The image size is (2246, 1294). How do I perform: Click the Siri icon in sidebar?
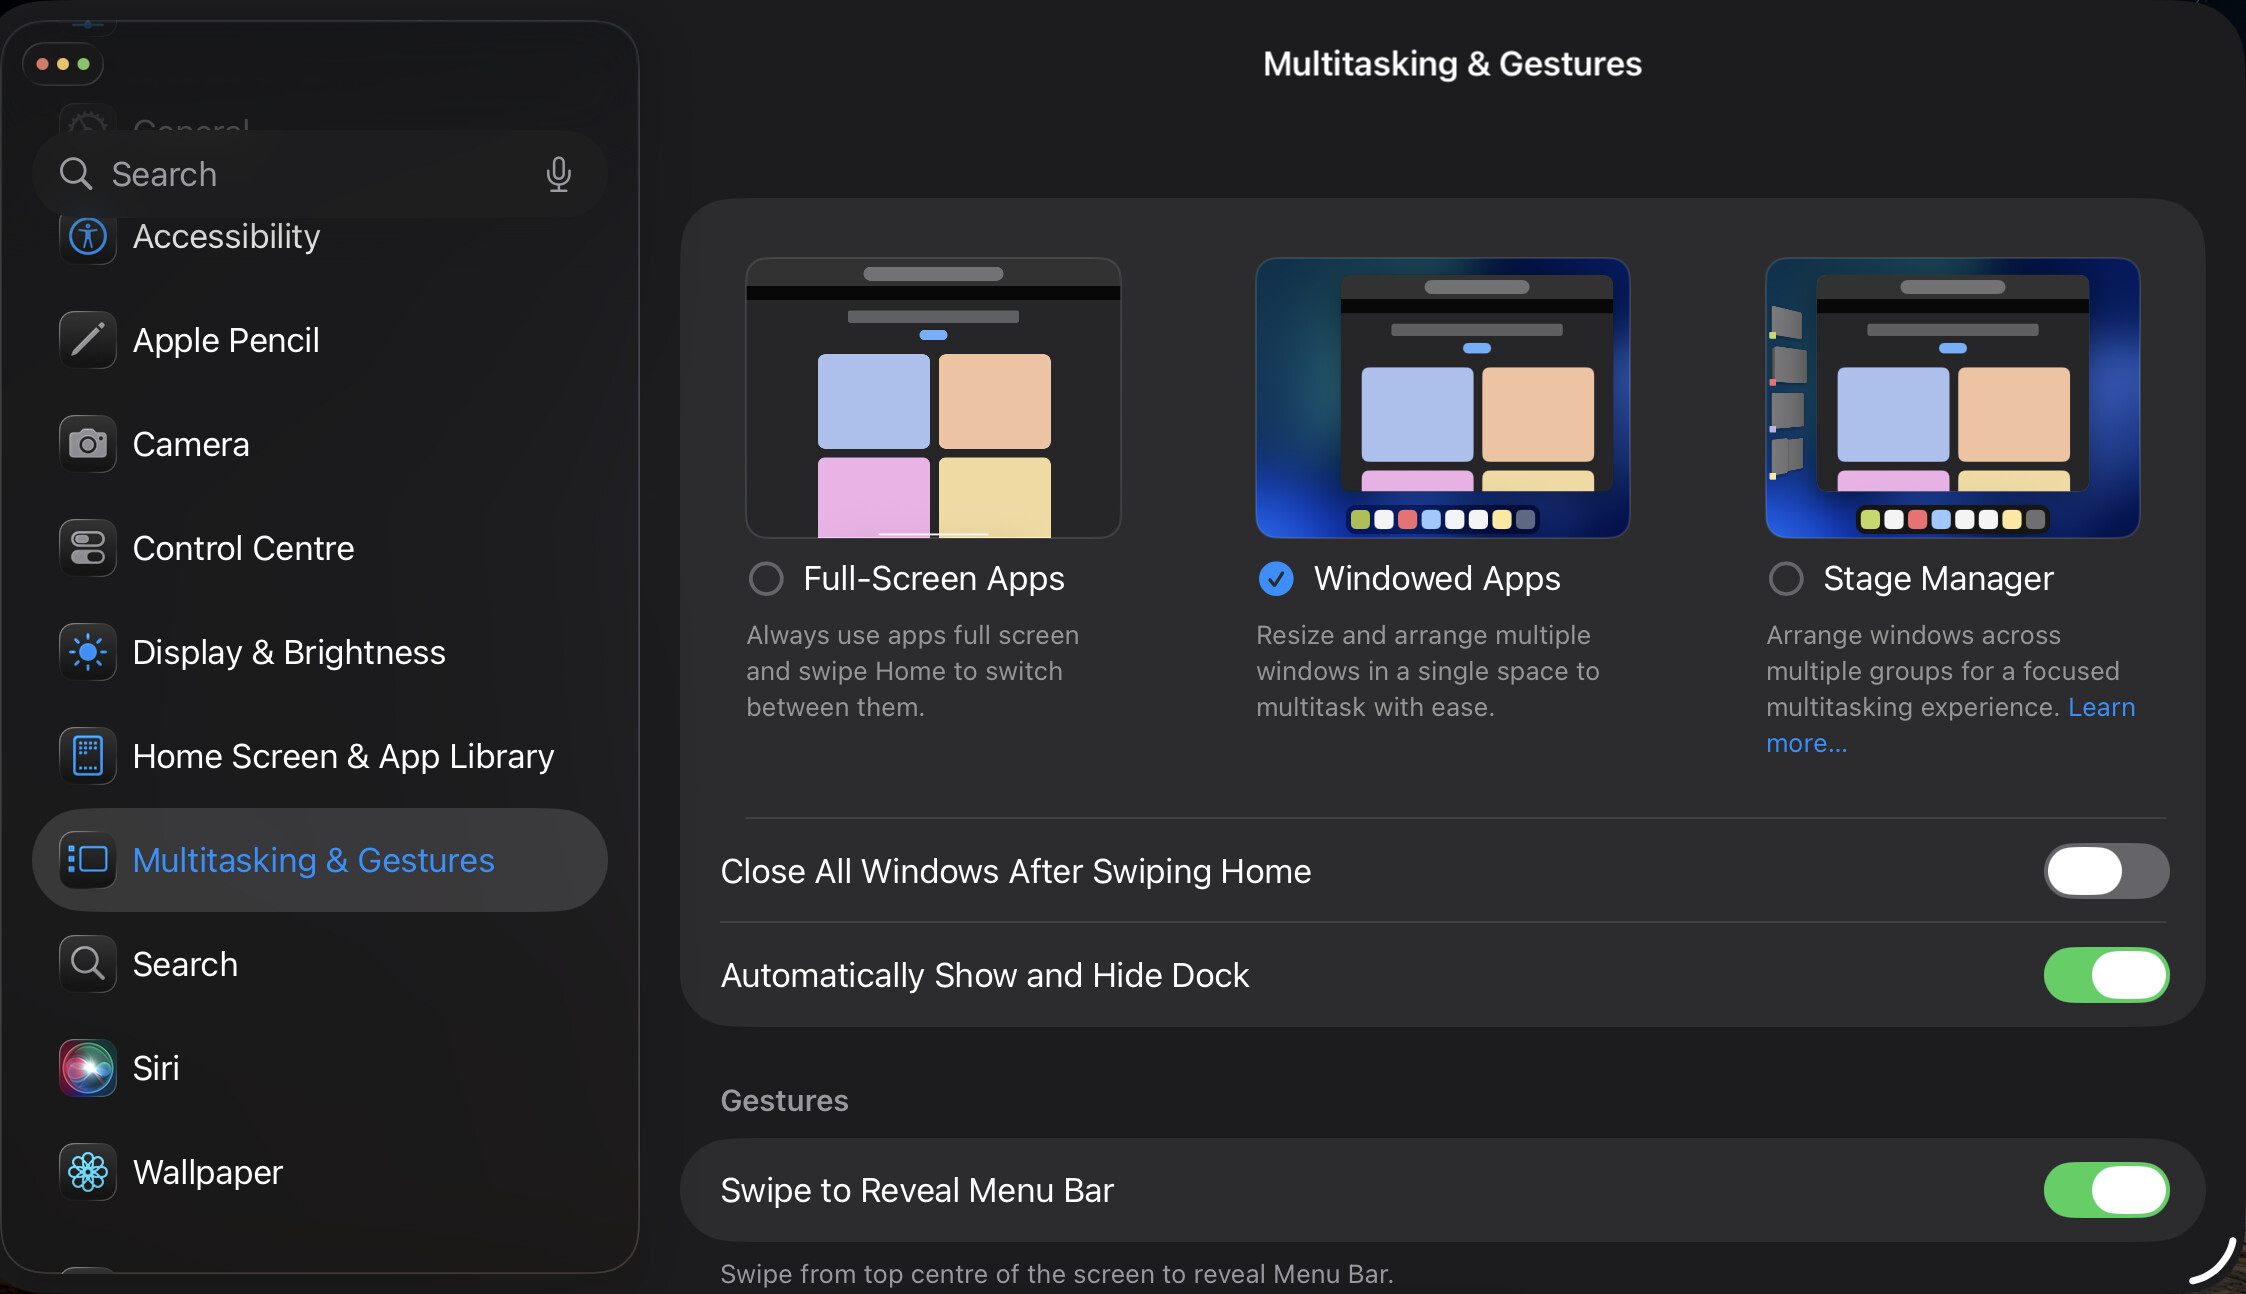[88, 1068]
